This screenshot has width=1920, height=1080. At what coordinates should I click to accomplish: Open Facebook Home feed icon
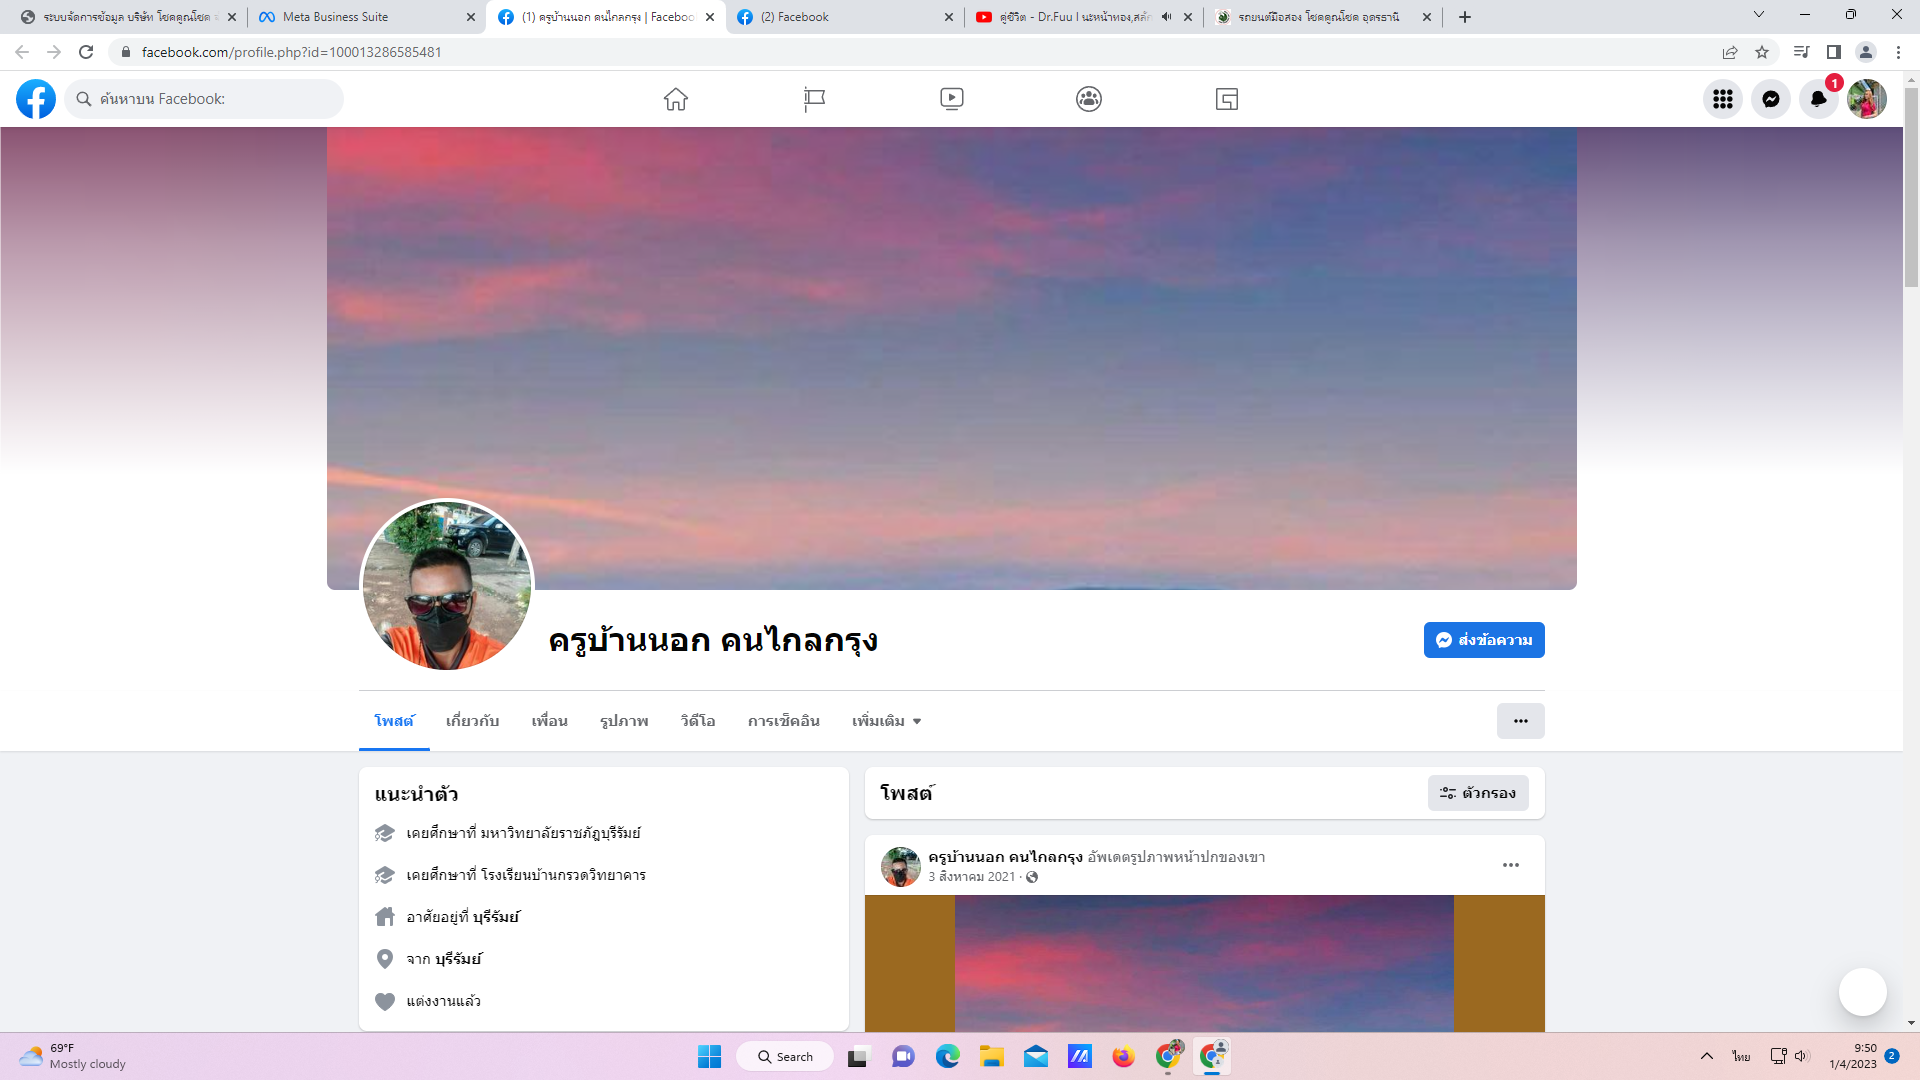pyautogui.click(x=676, y=99)
